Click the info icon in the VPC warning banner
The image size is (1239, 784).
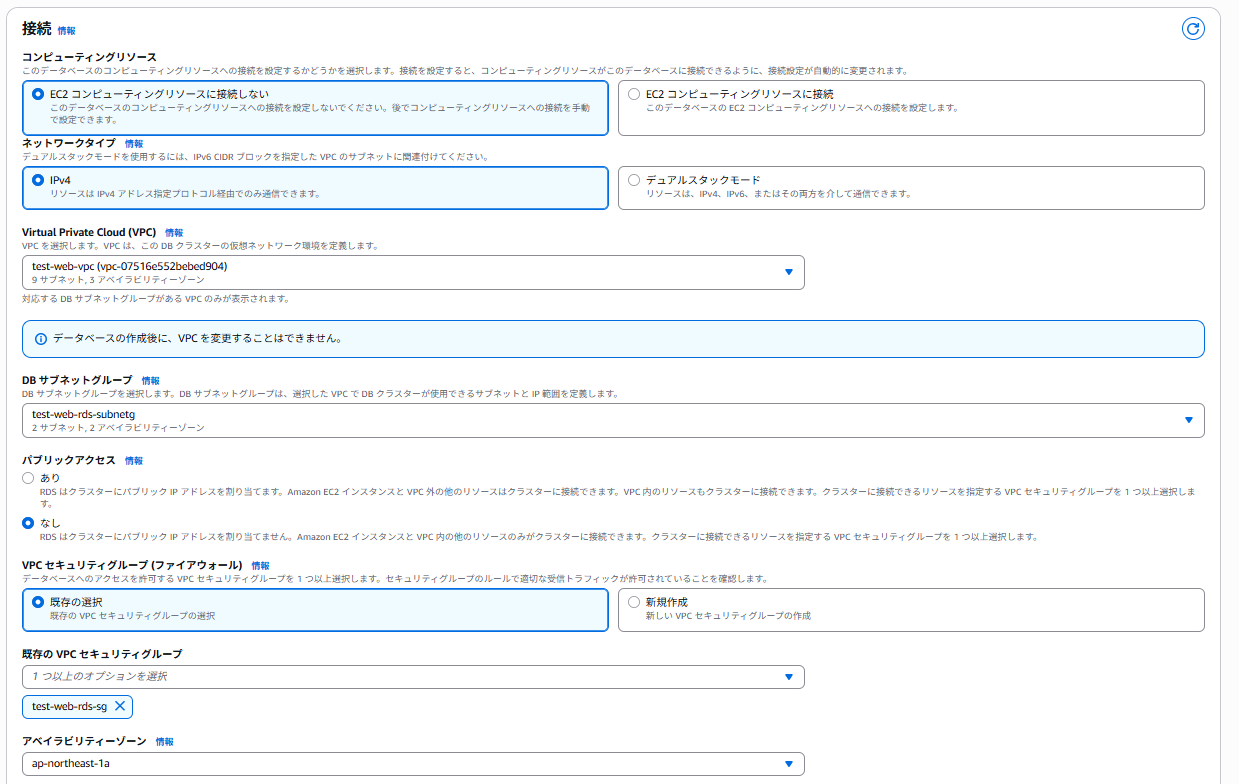(41, 339)
